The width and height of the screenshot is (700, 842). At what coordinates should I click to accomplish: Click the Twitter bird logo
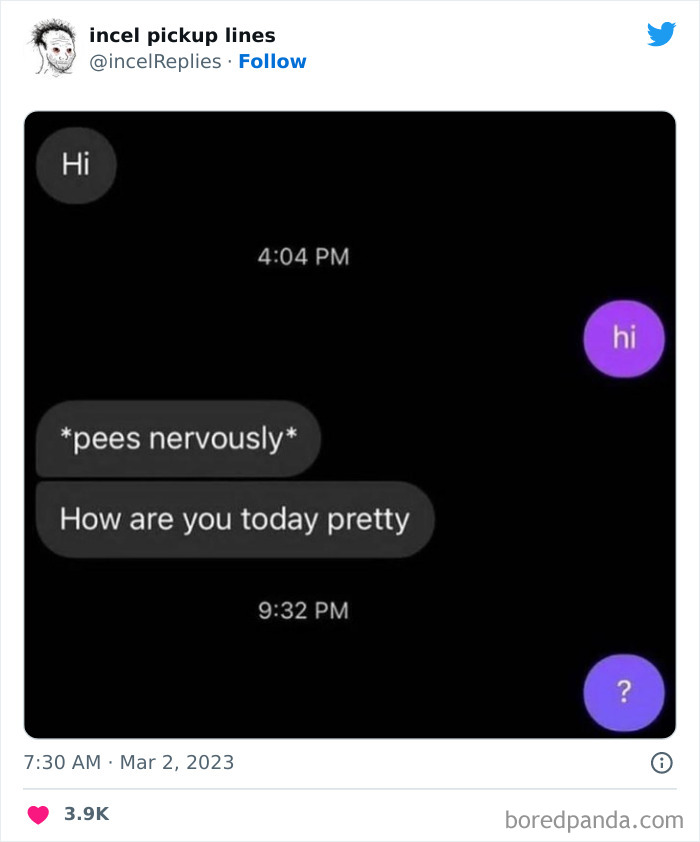point(661,34)
